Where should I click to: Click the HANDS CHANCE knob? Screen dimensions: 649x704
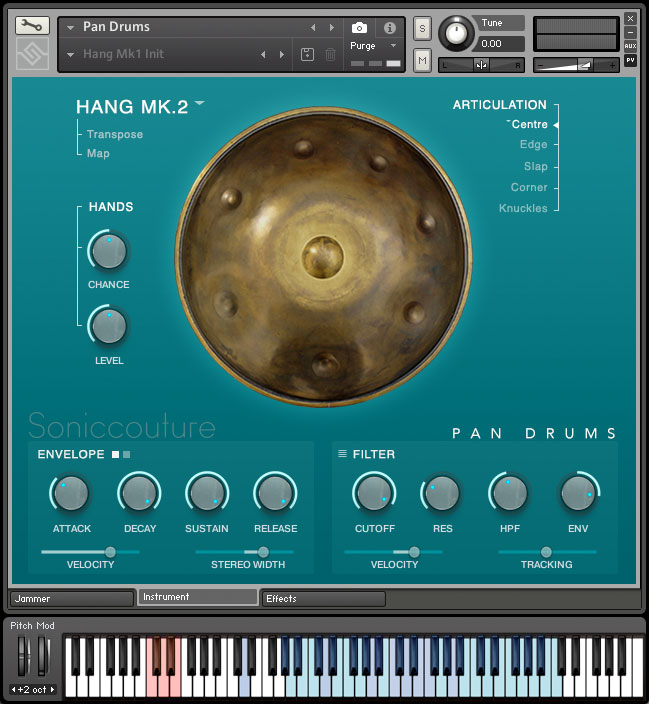click(108, 251)
